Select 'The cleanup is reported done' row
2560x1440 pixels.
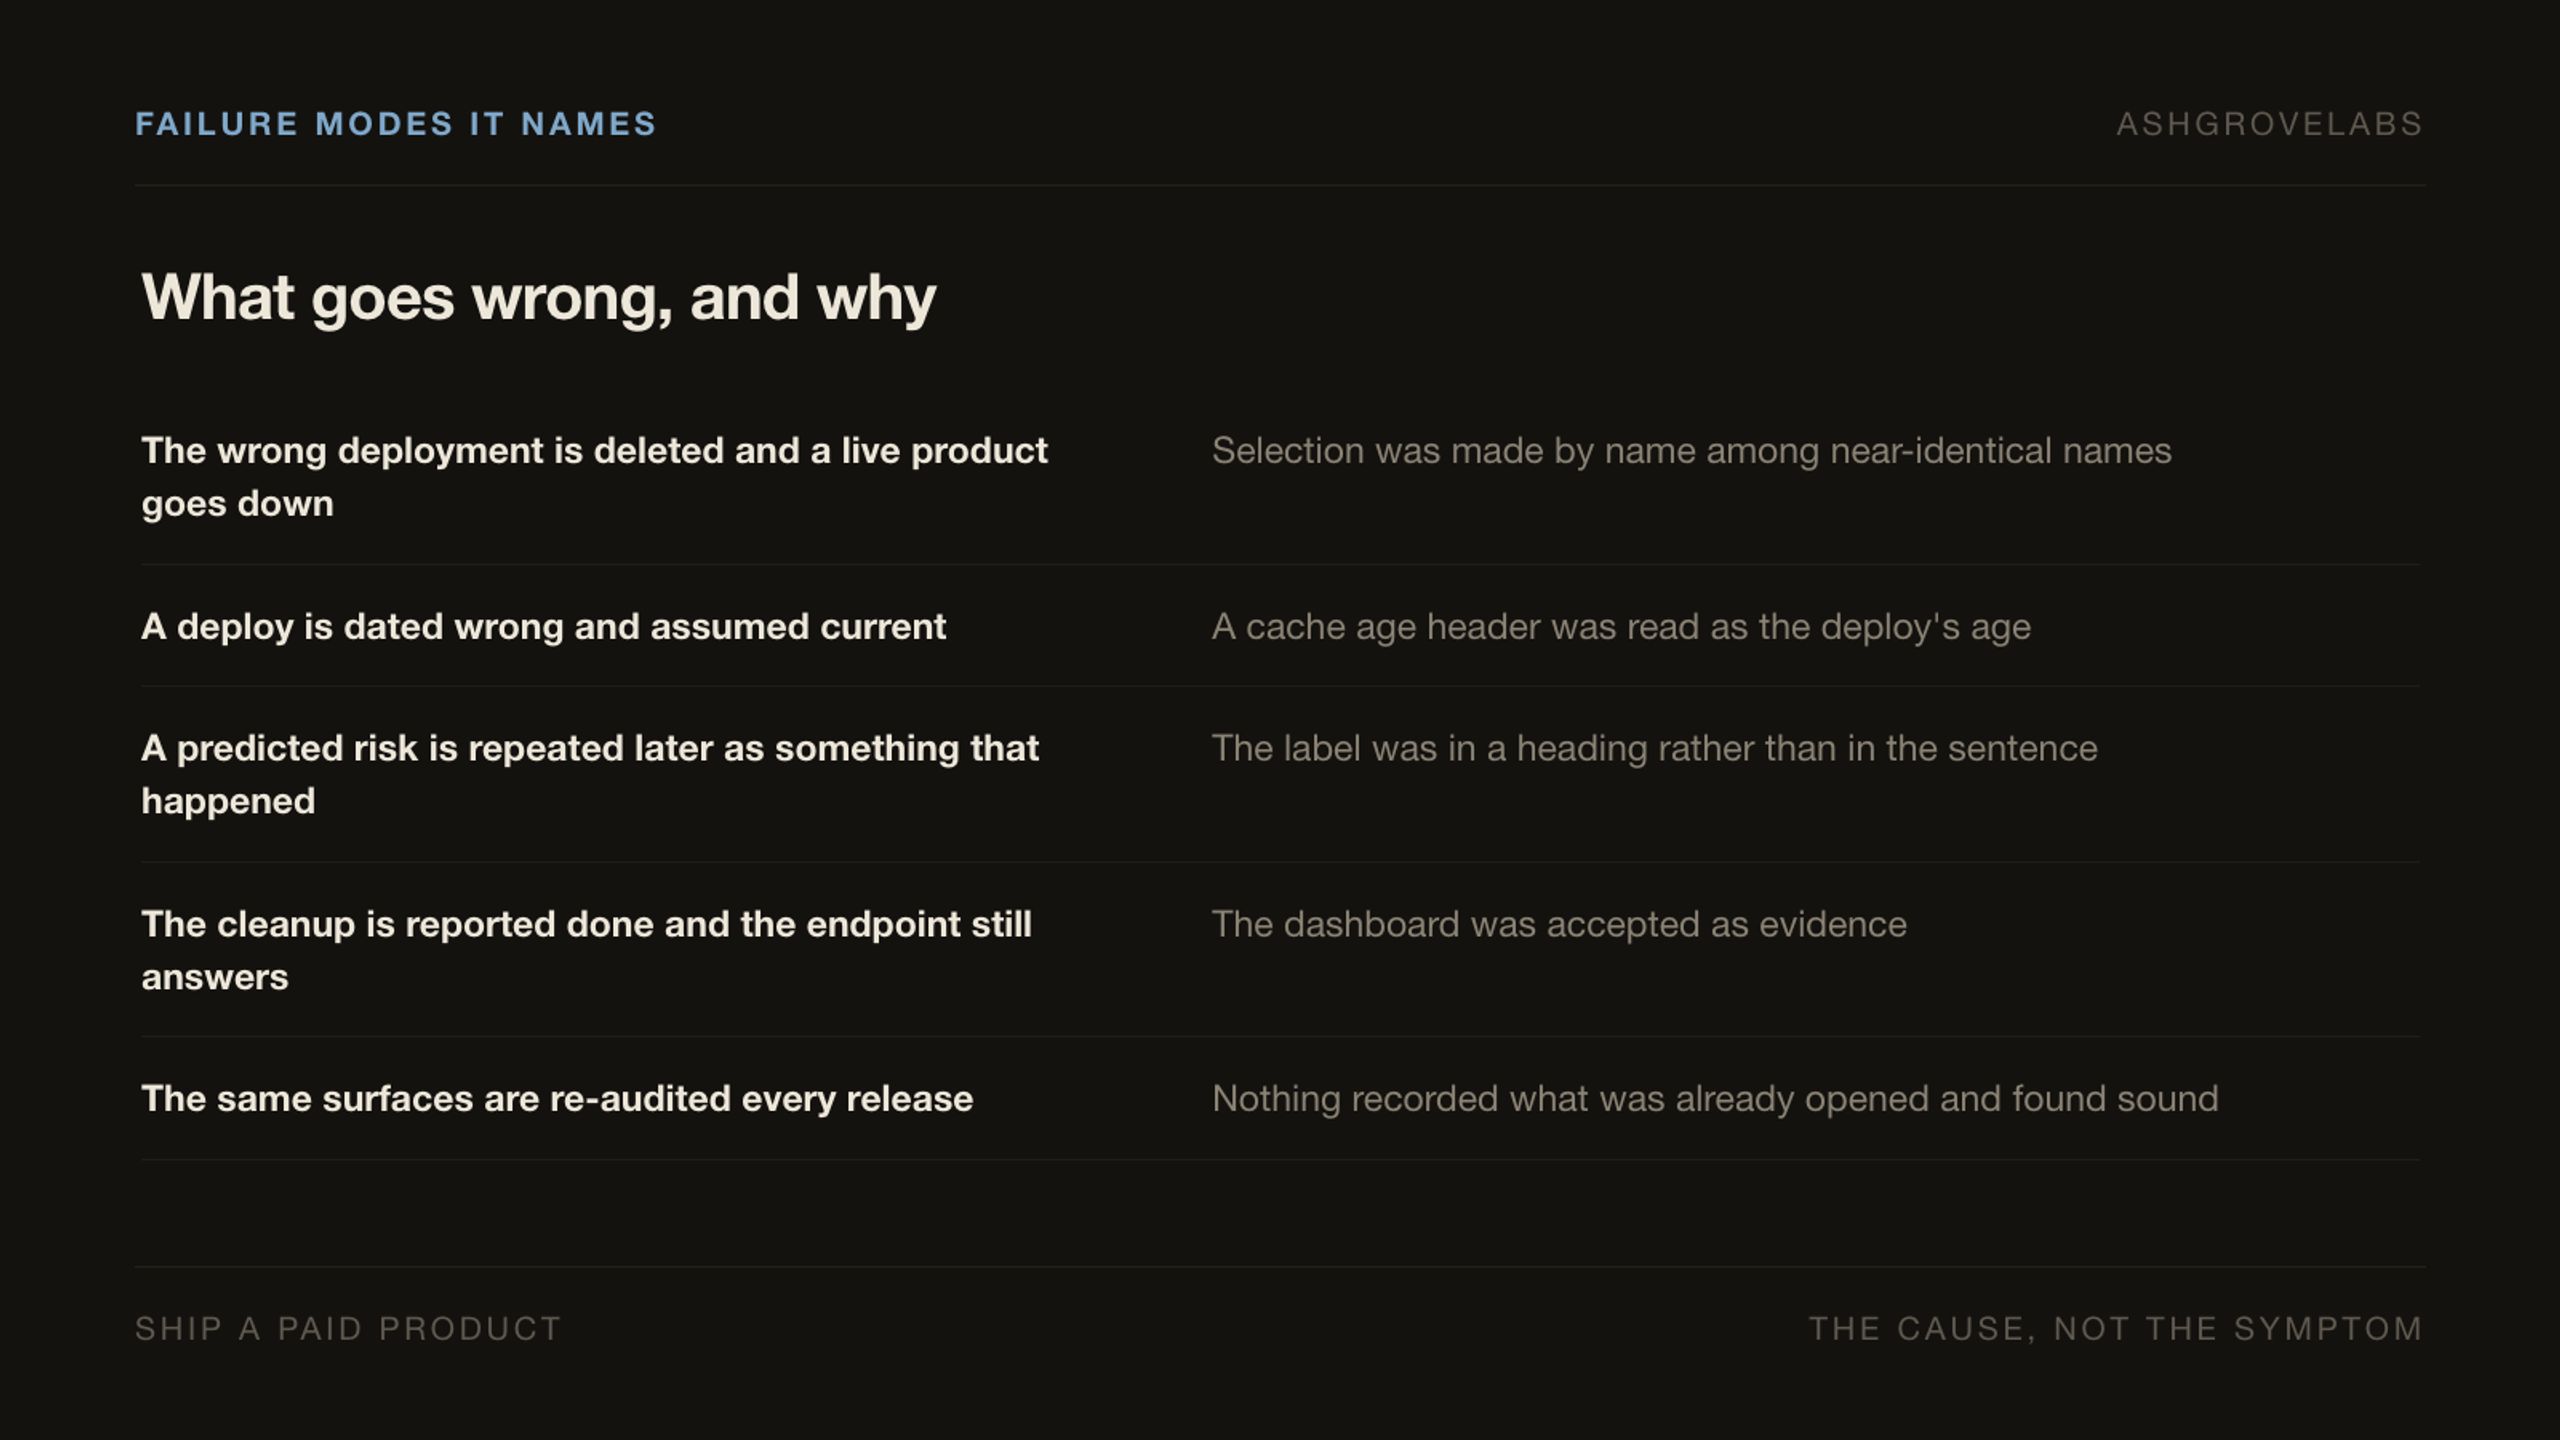pyautogui.click(x=1280, y=951)
